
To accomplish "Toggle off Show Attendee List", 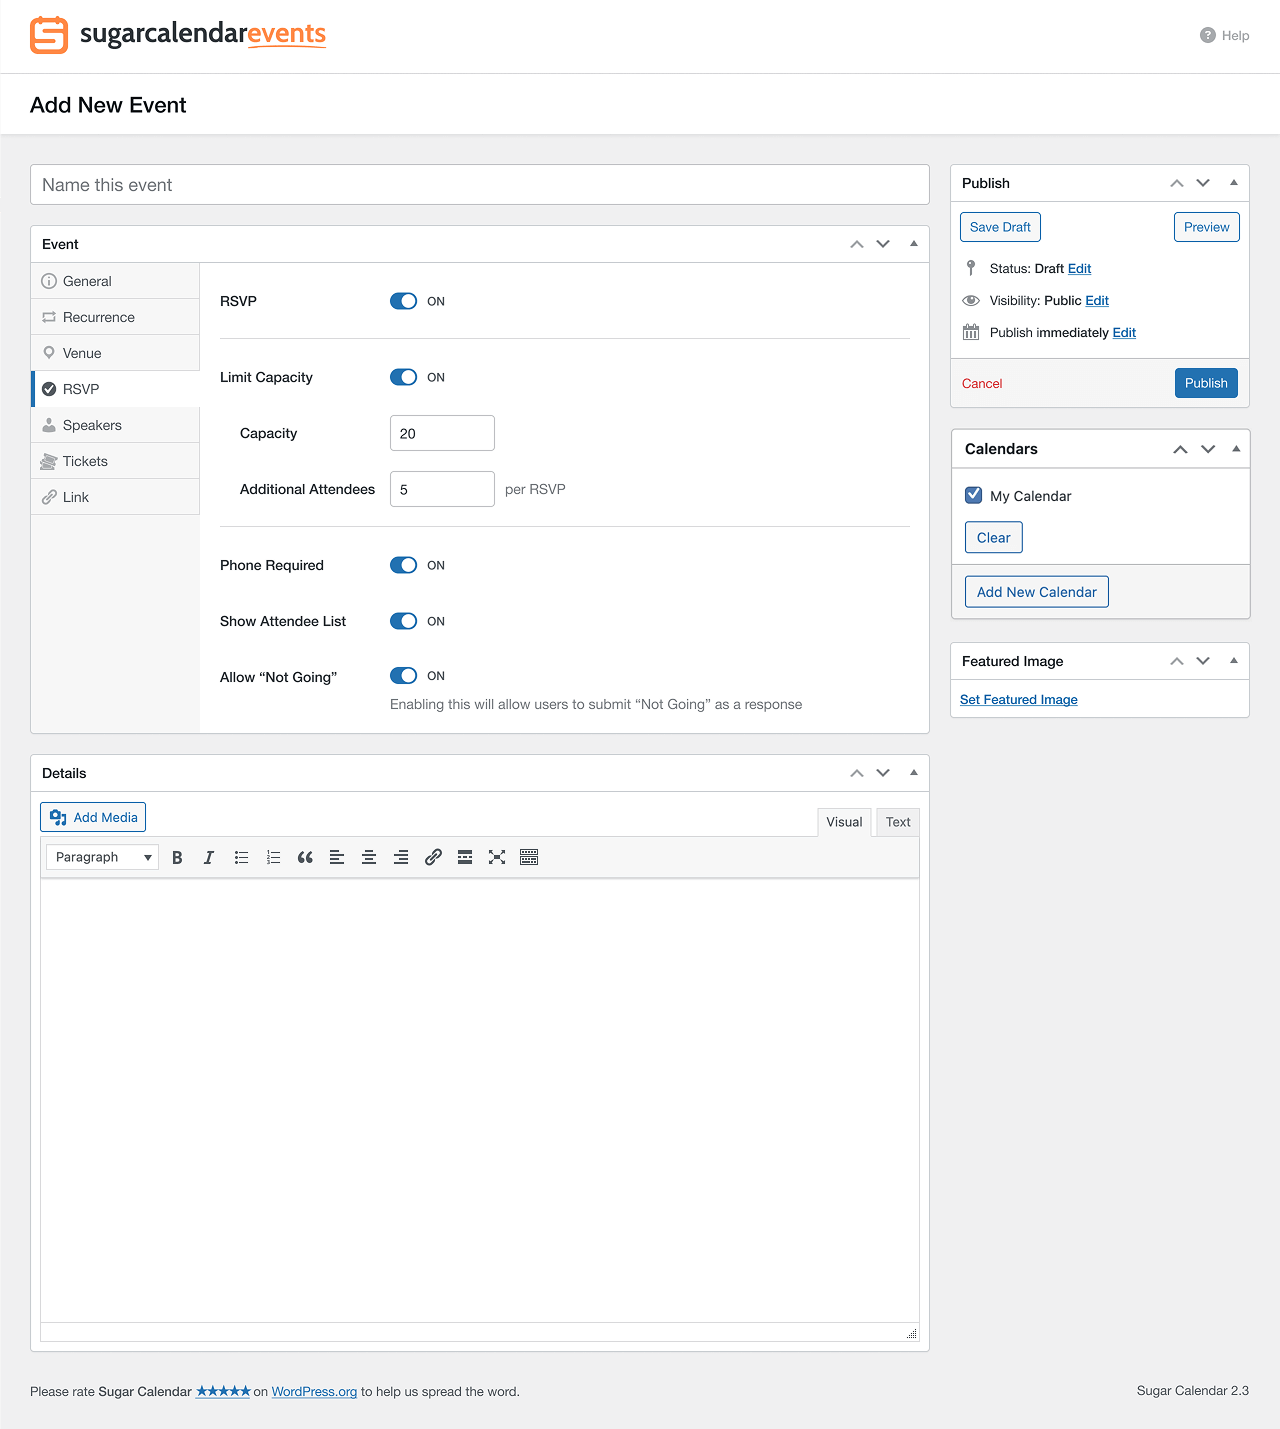I will pos(404,621).
